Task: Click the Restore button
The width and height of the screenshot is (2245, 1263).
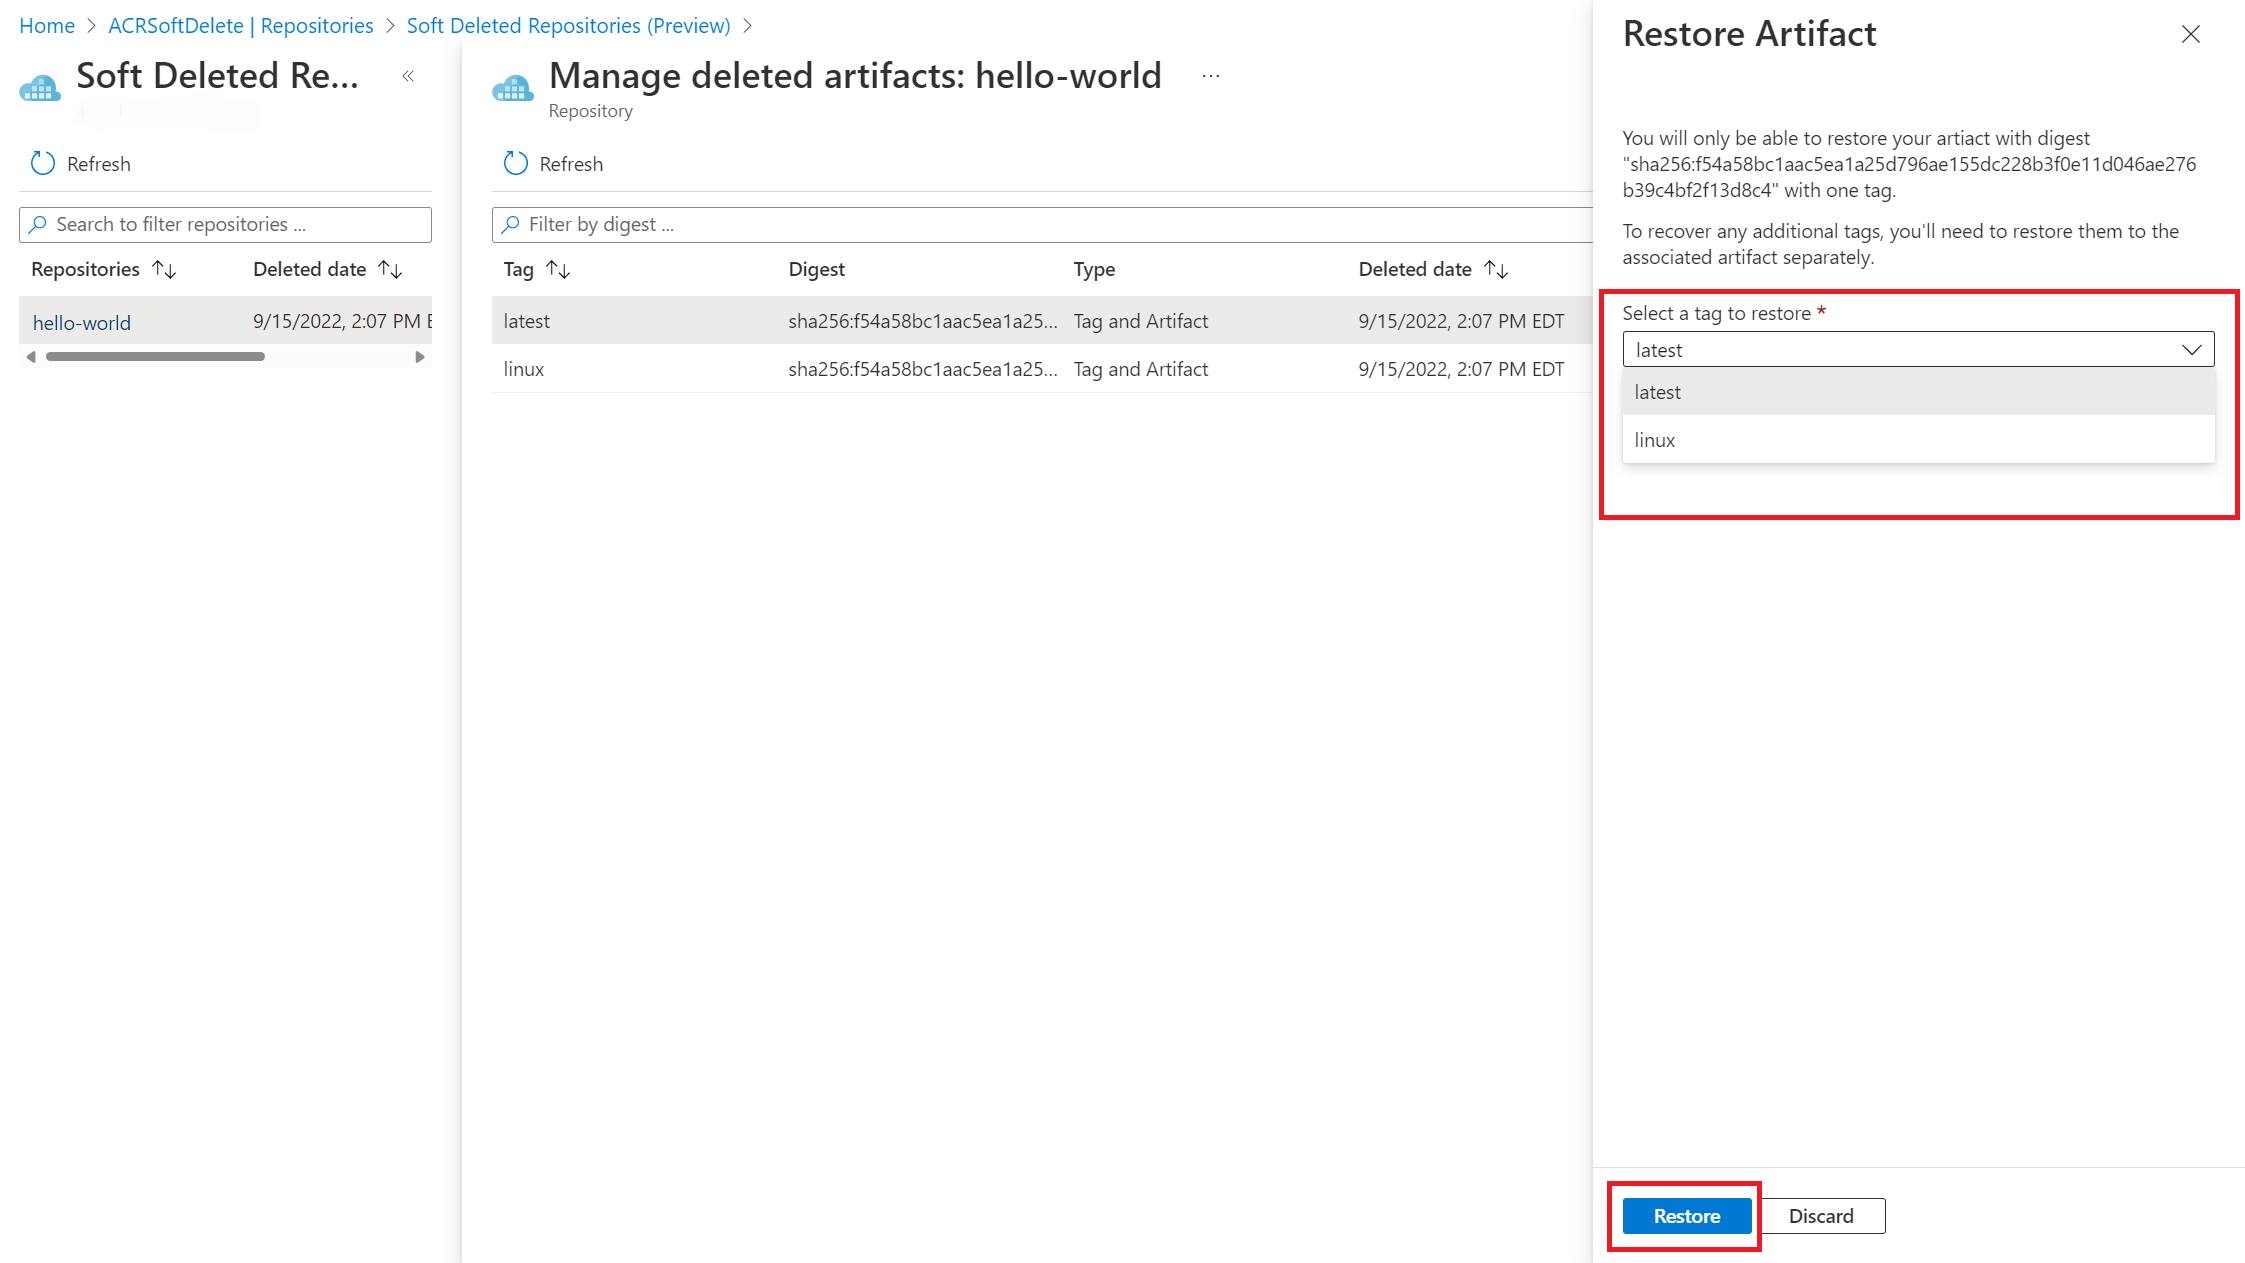Action: pos(1687,1215)
